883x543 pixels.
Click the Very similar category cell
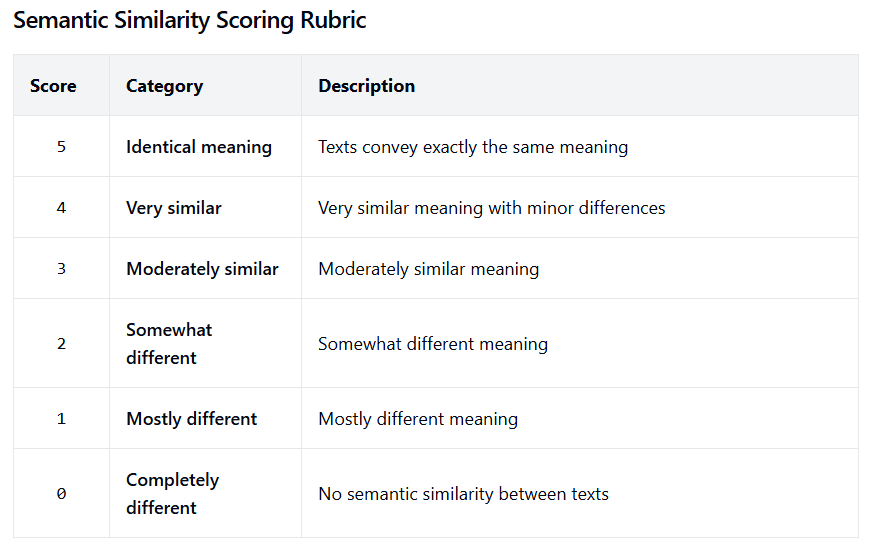pyautogui.click(x=174, y=208)
